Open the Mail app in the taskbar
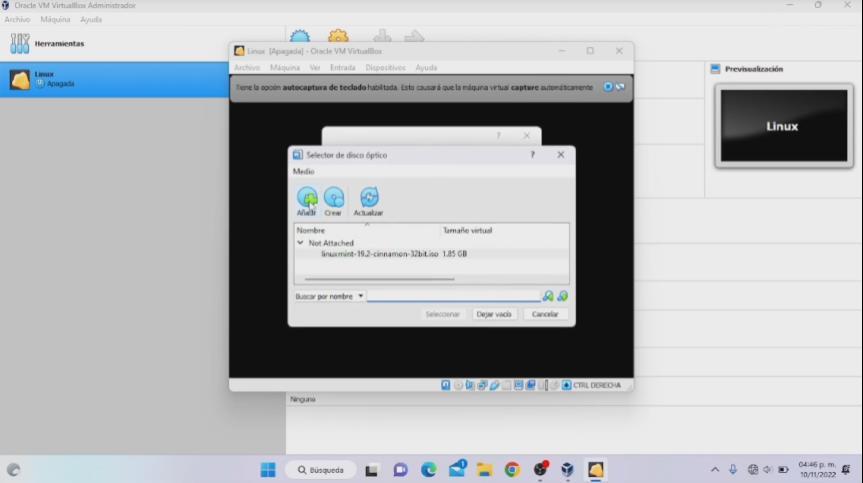The width and height of the screenshot is (863, 483). tap(457, 469)
